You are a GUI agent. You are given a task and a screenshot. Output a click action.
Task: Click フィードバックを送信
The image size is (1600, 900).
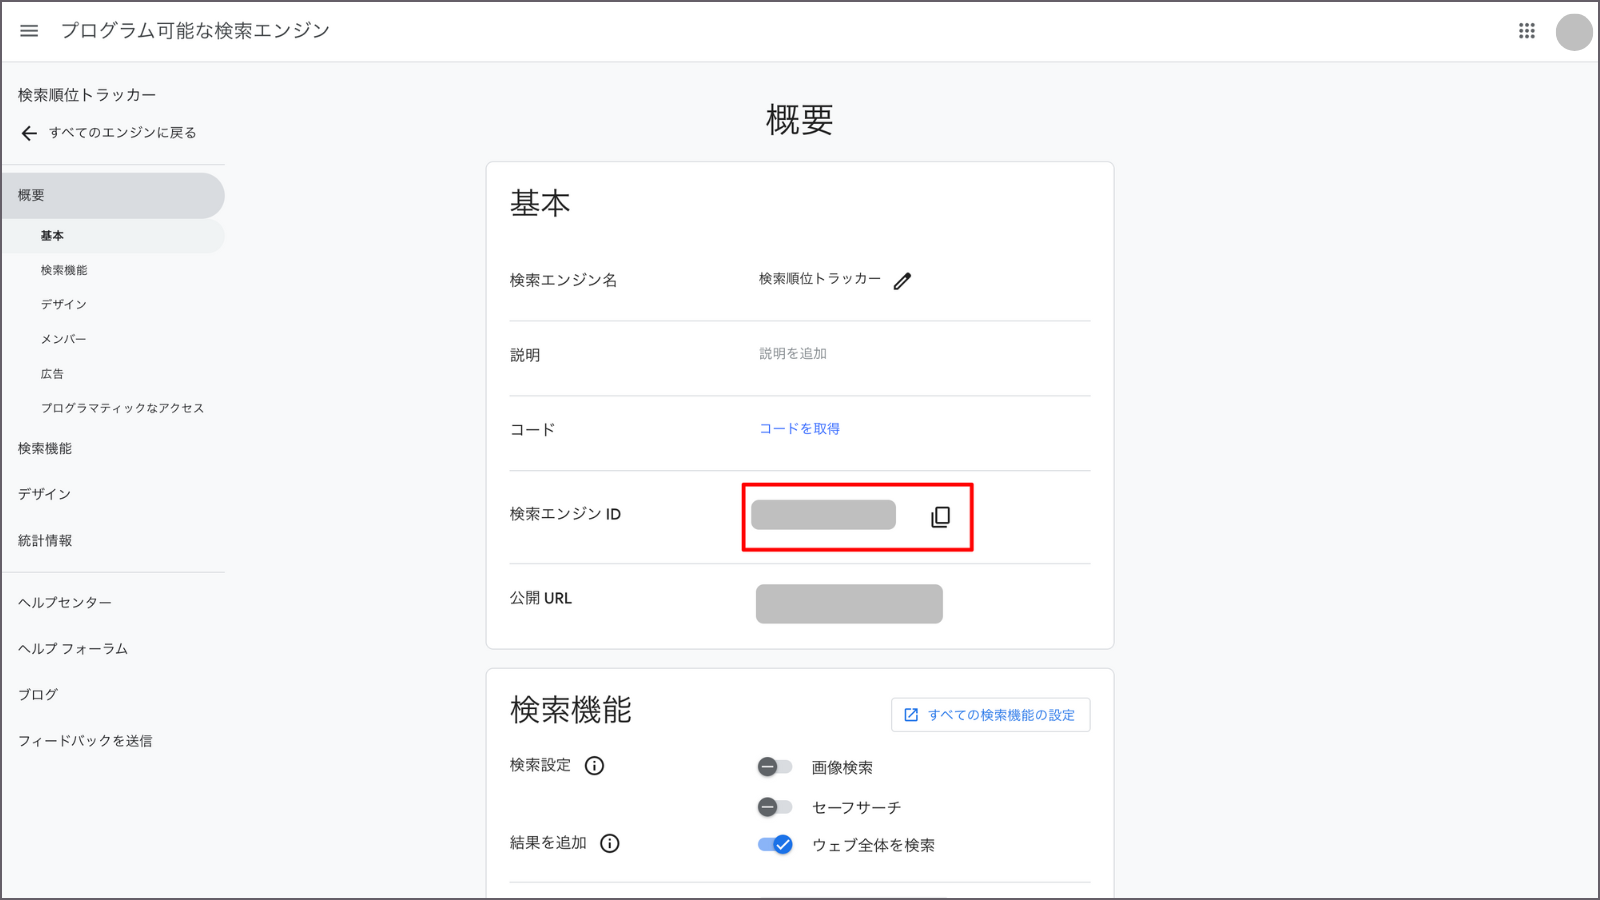point(85,741)
